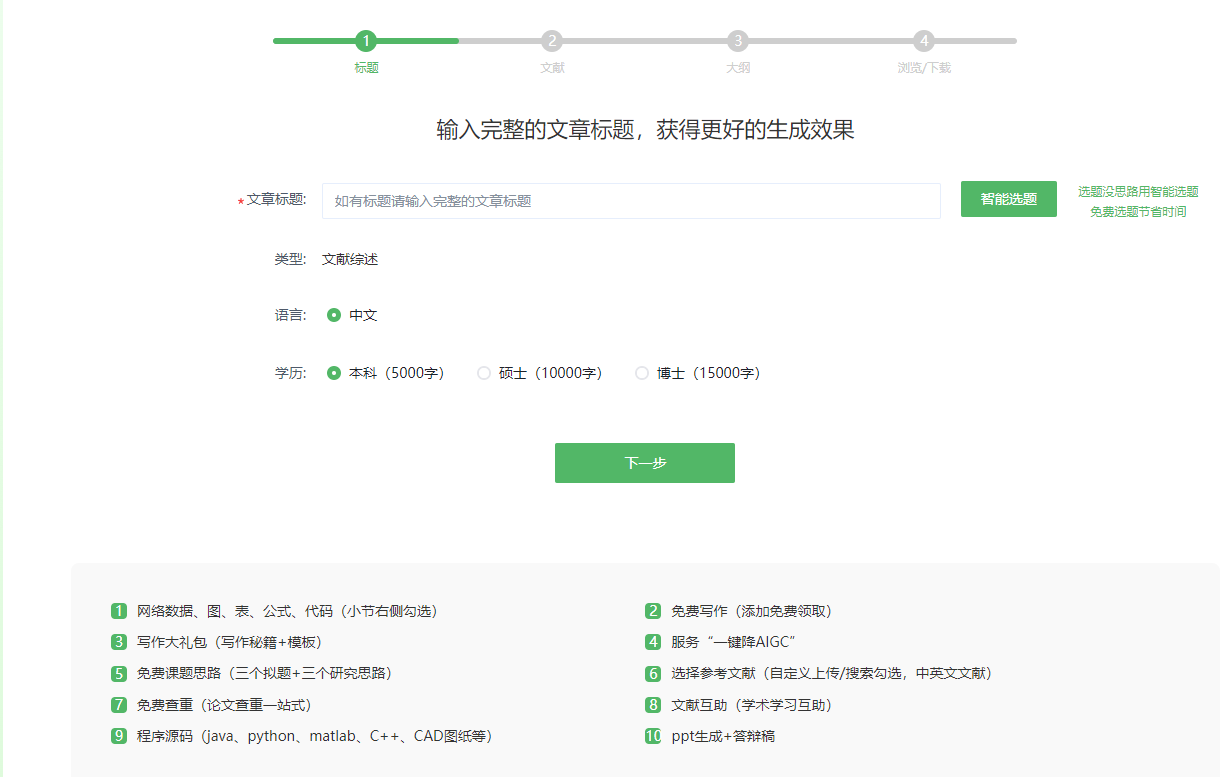
Task: Click the 浏览/下载 step label
Action: (x=924, y=68)
